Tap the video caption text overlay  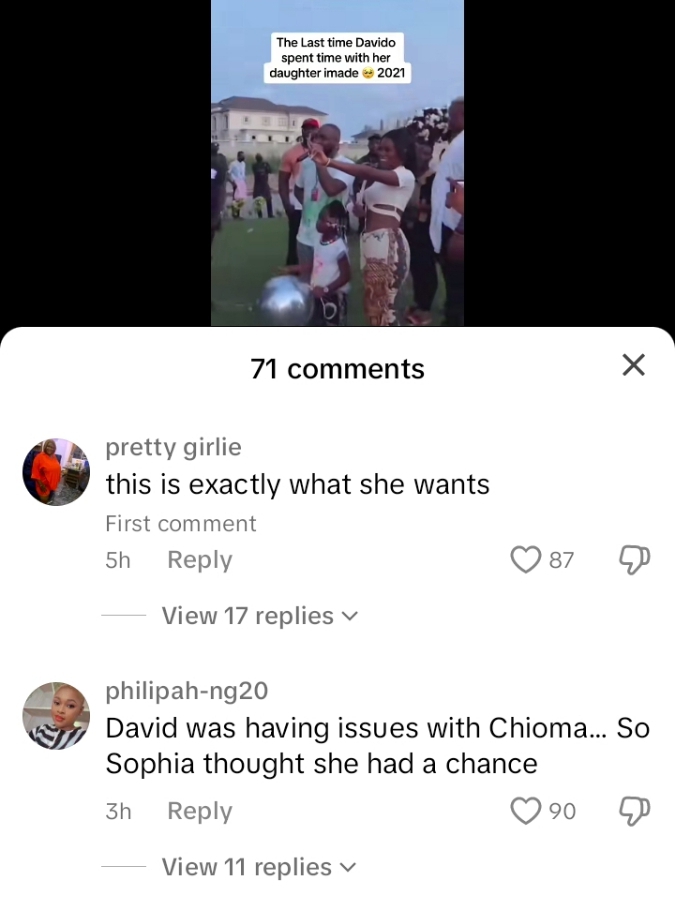pyautogui.click(x=337, y=58)
